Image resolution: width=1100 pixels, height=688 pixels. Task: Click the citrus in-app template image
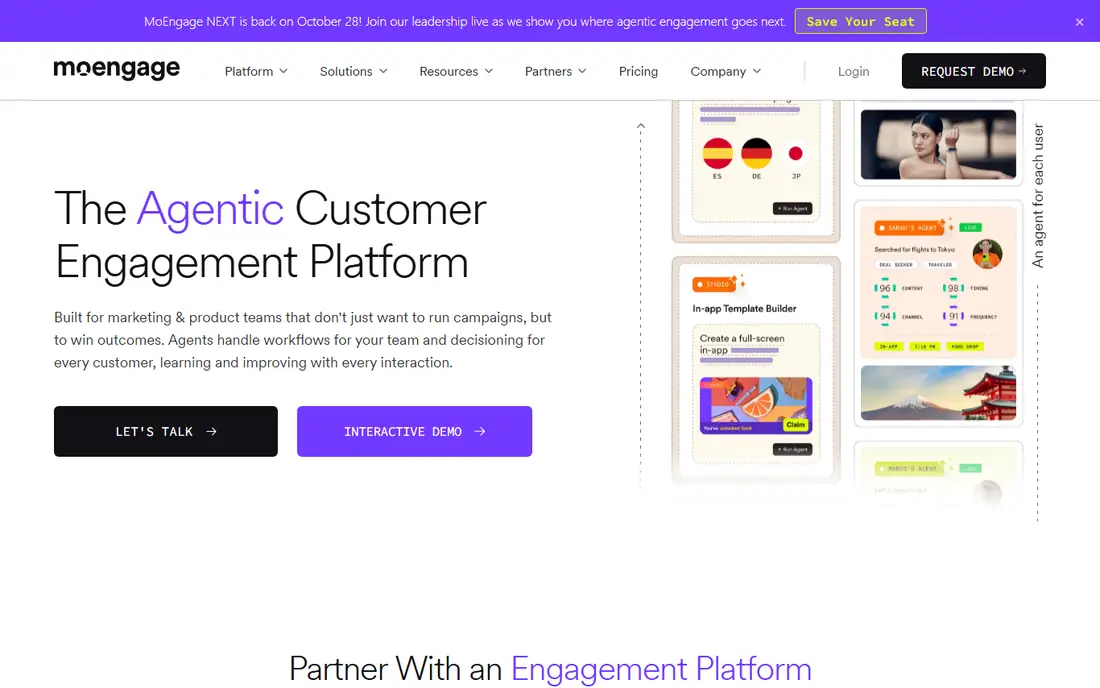click(756, 405)
